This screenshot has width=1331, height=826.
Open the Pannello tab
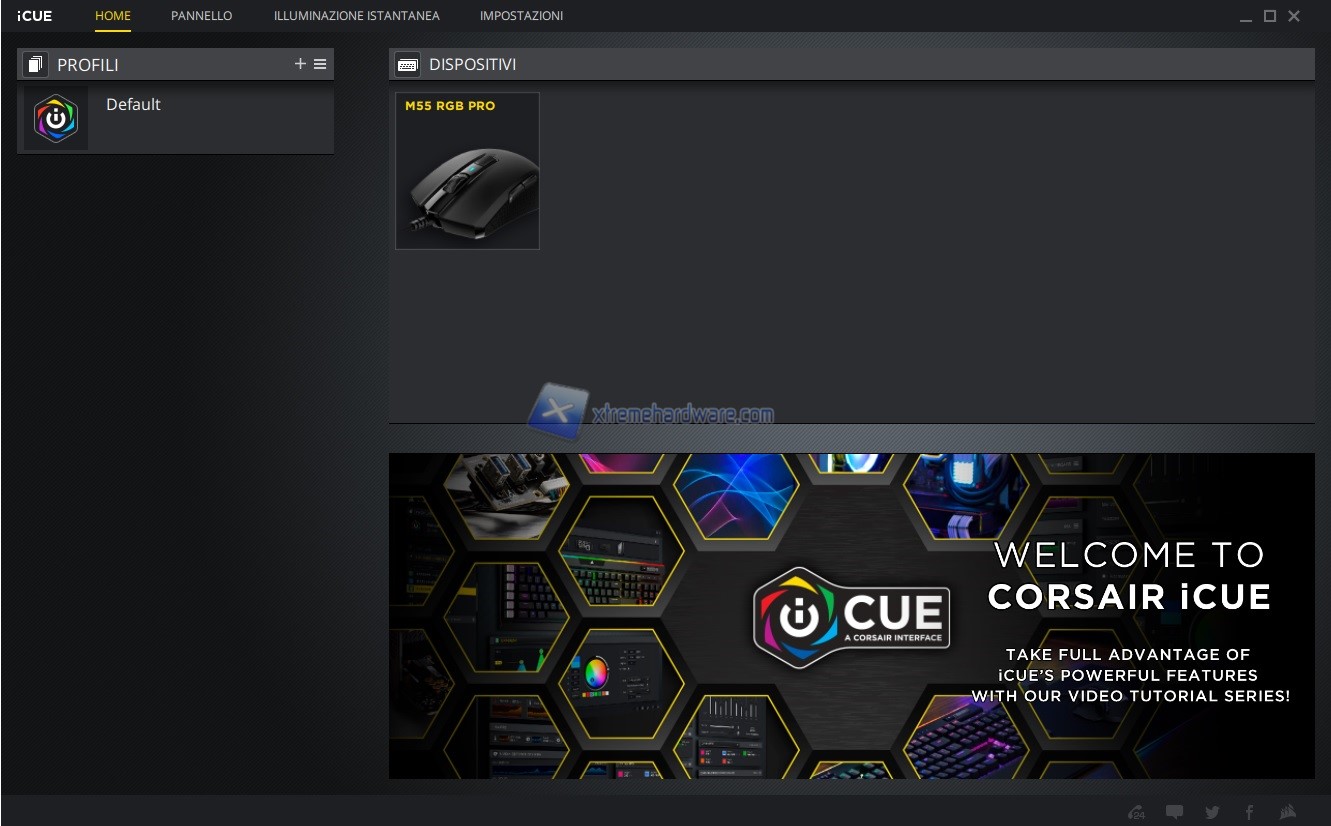[x=201, y=16]
